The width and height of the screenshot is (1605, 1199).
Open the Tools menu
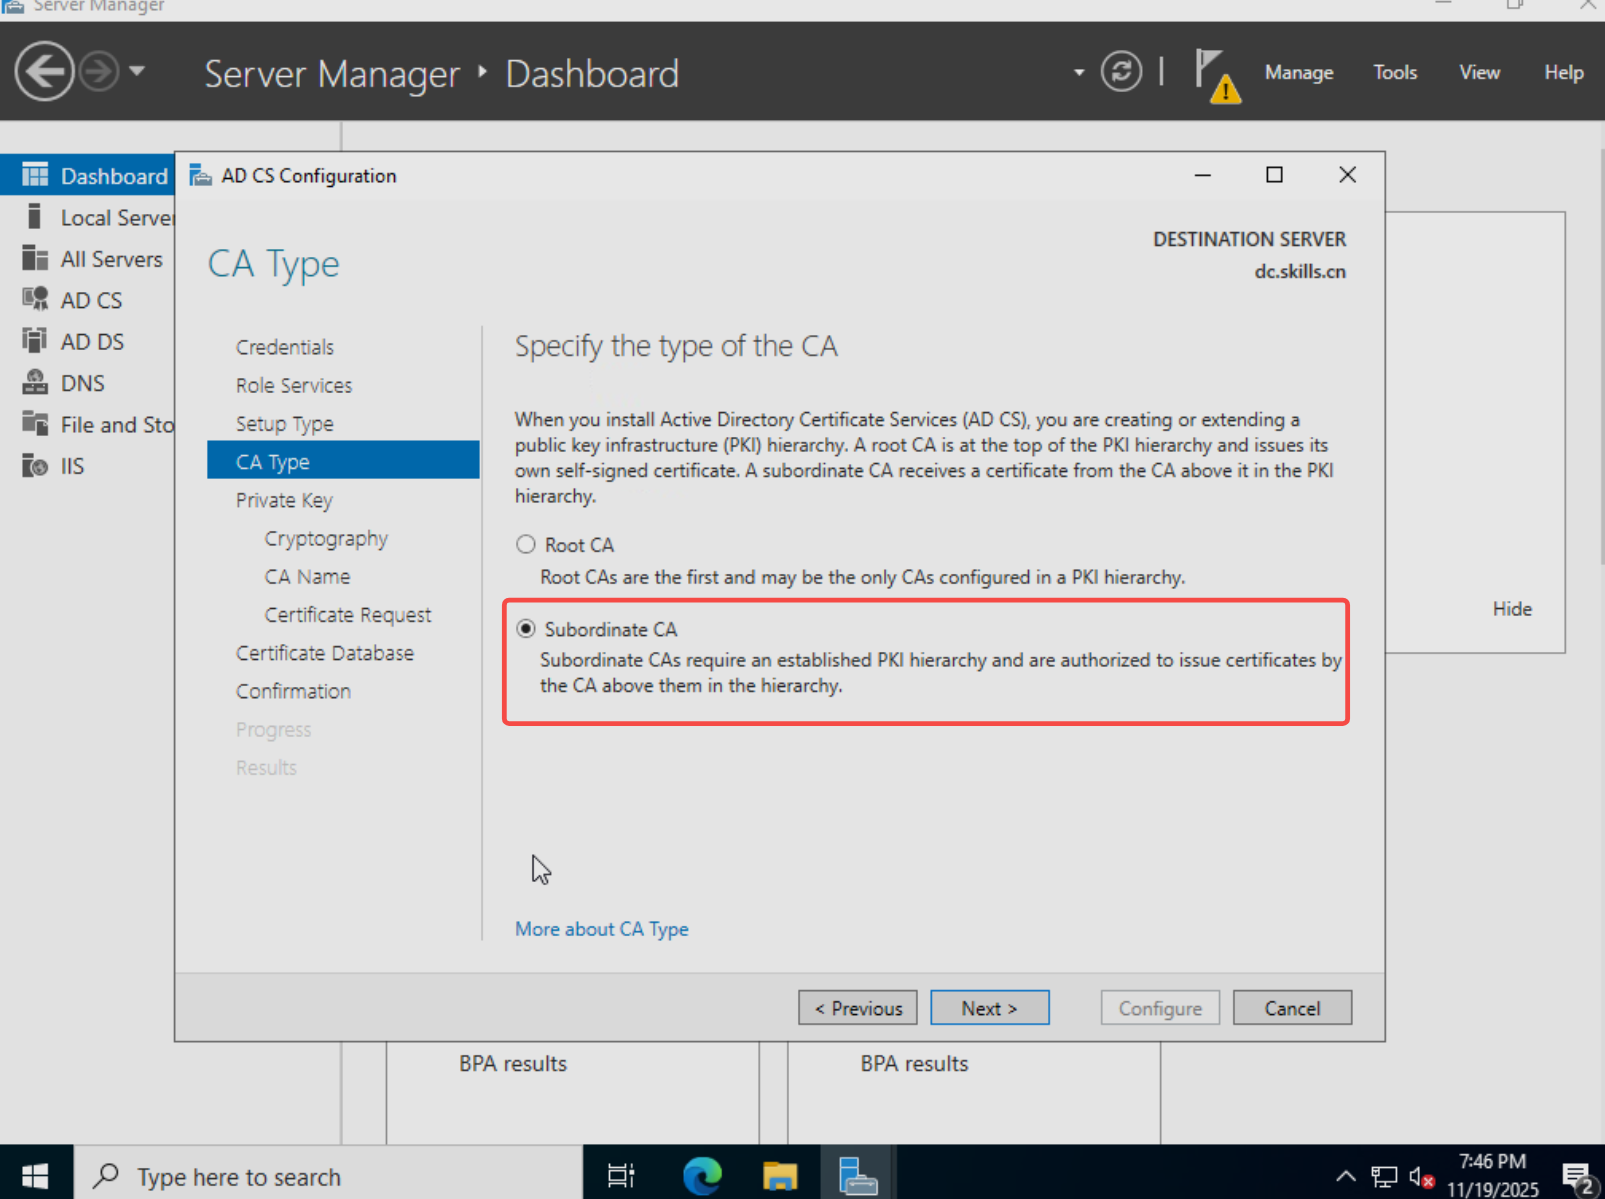coord(1394,72)
